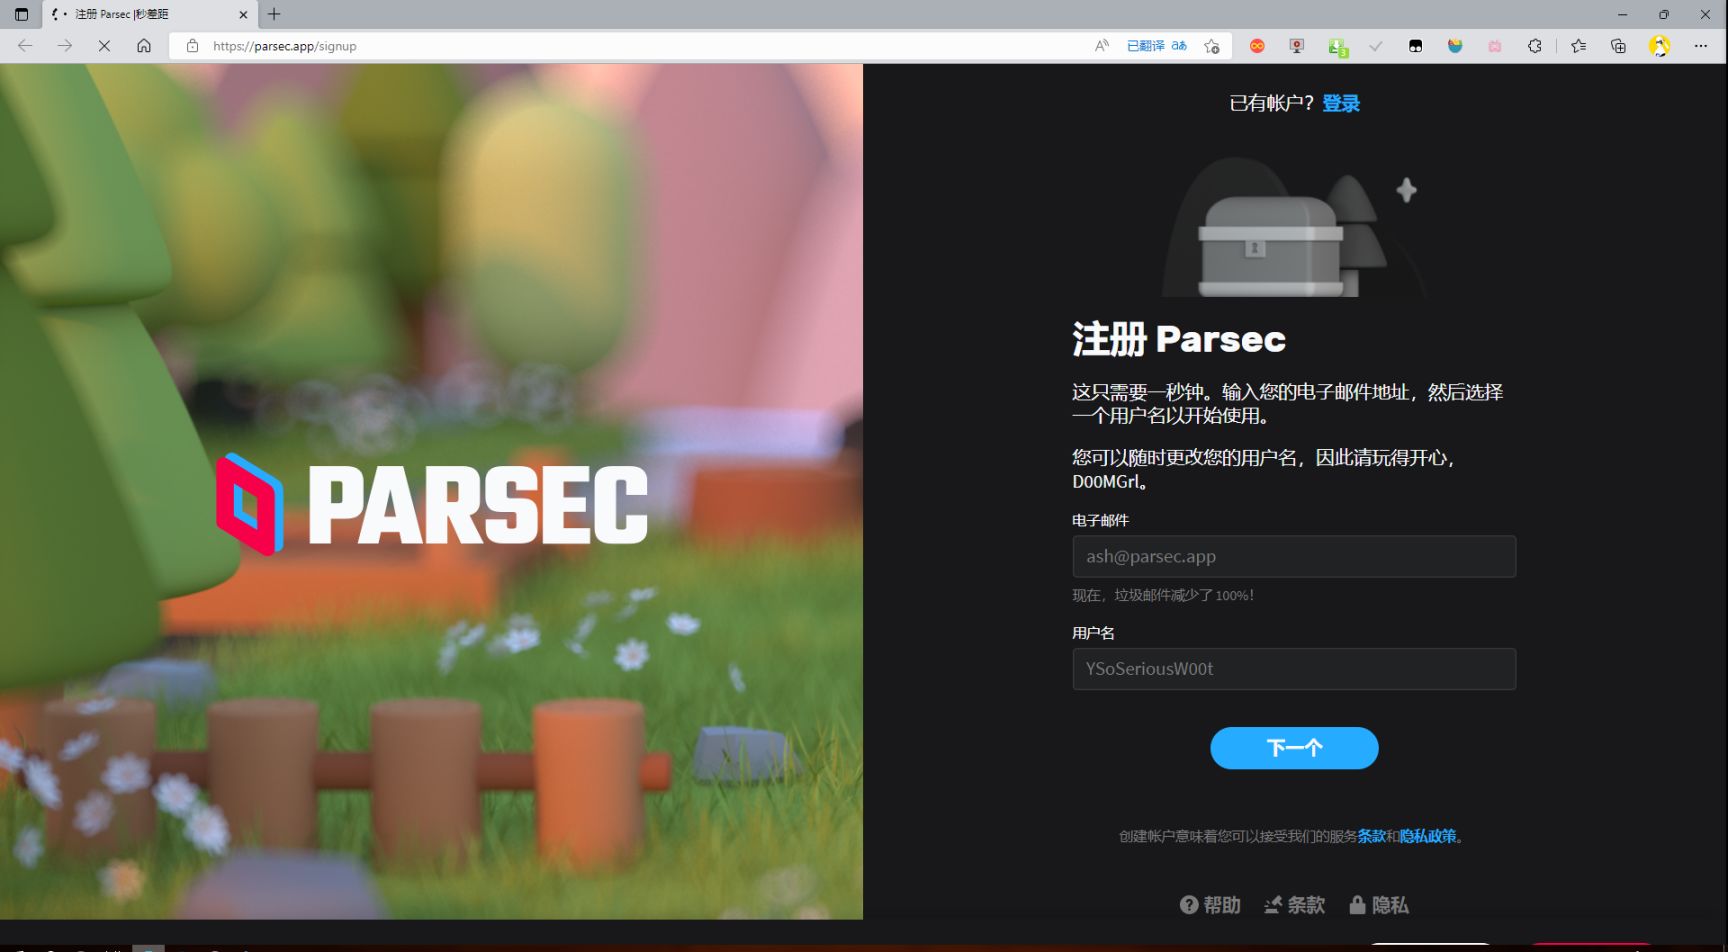Viewport: 1728px width, 952px height.
Task: Open the Tampermonkey extension icon
Action: pos(1416,46)
